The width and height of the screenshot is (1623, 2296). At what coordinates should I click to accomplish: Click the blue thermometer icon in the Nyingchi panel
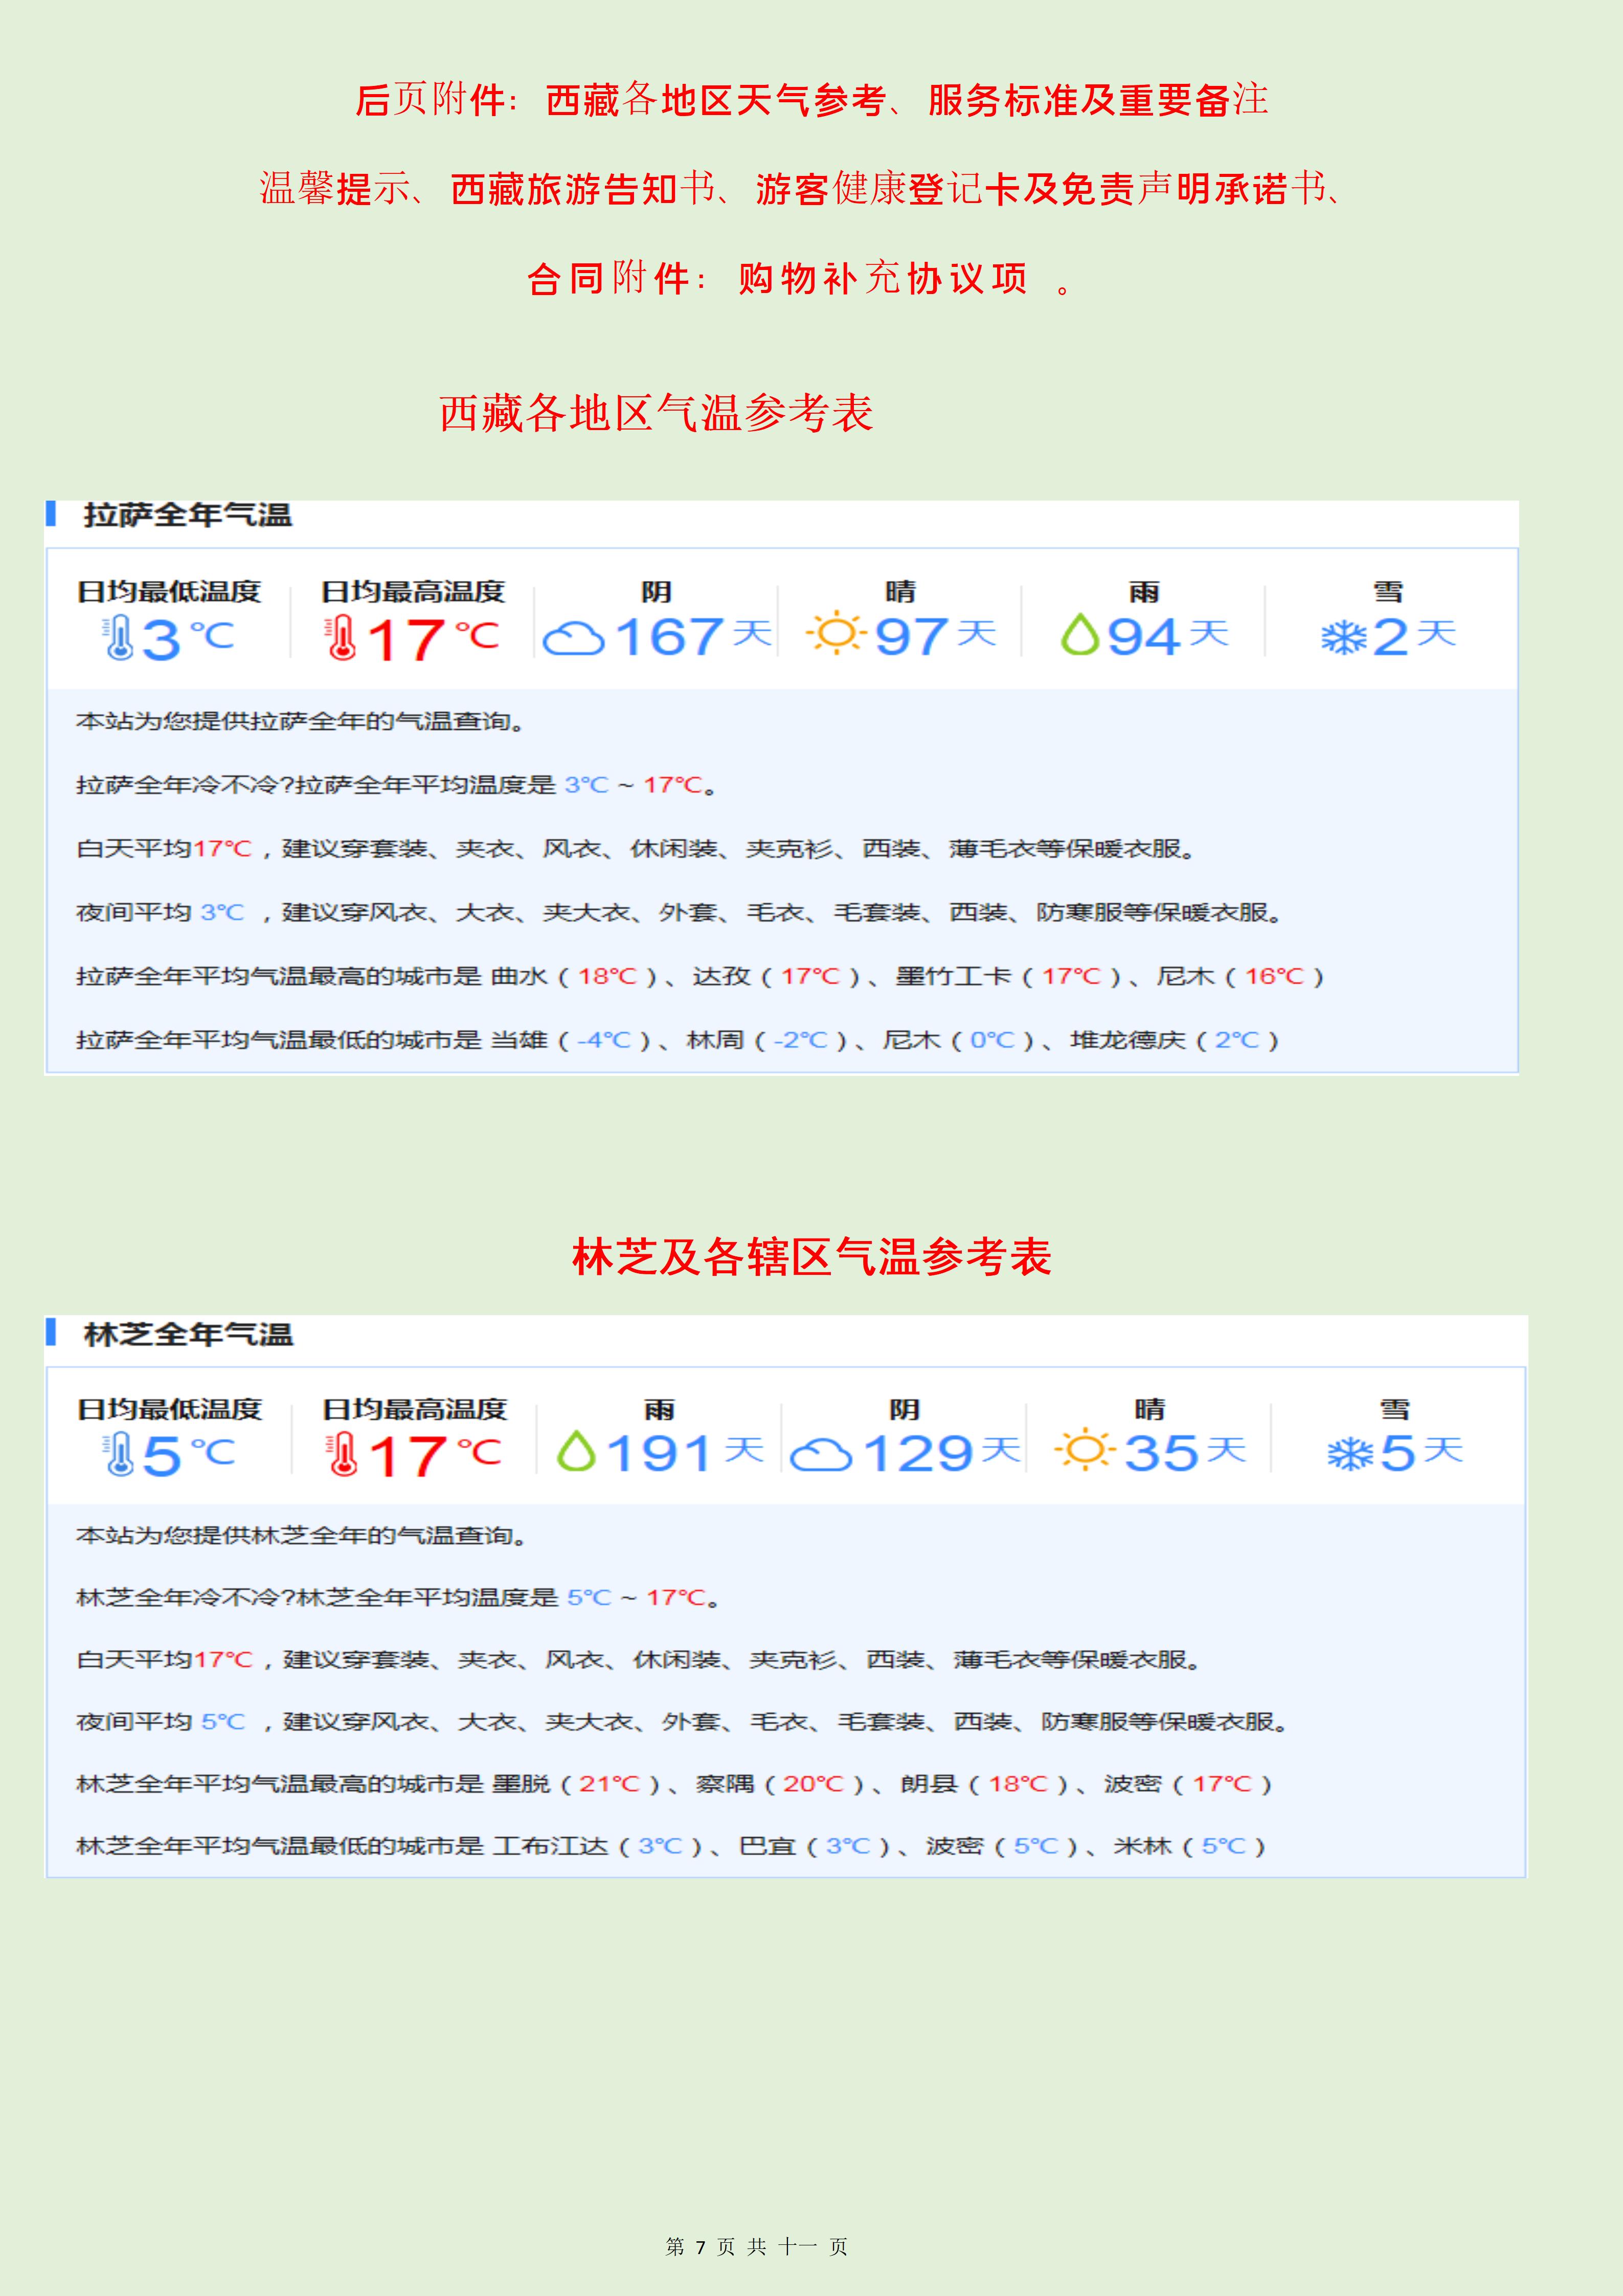[119, 1454]
